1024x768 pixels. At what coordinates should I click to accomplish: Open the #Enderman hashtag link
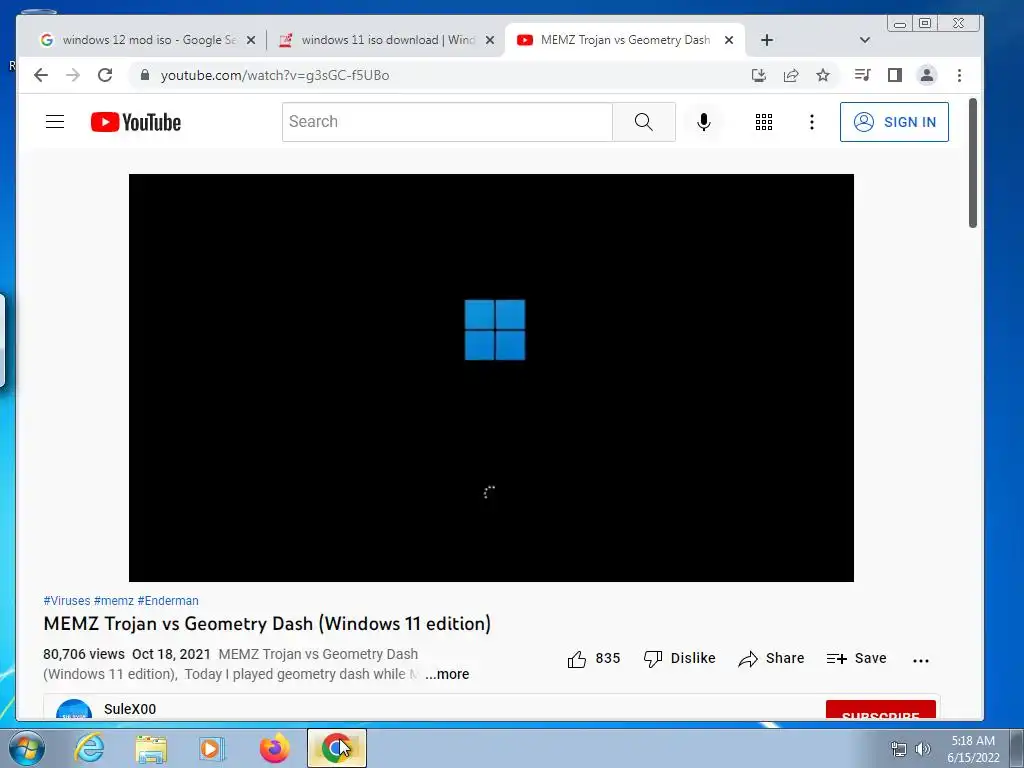pyautogui.click(x=168, y=601)
